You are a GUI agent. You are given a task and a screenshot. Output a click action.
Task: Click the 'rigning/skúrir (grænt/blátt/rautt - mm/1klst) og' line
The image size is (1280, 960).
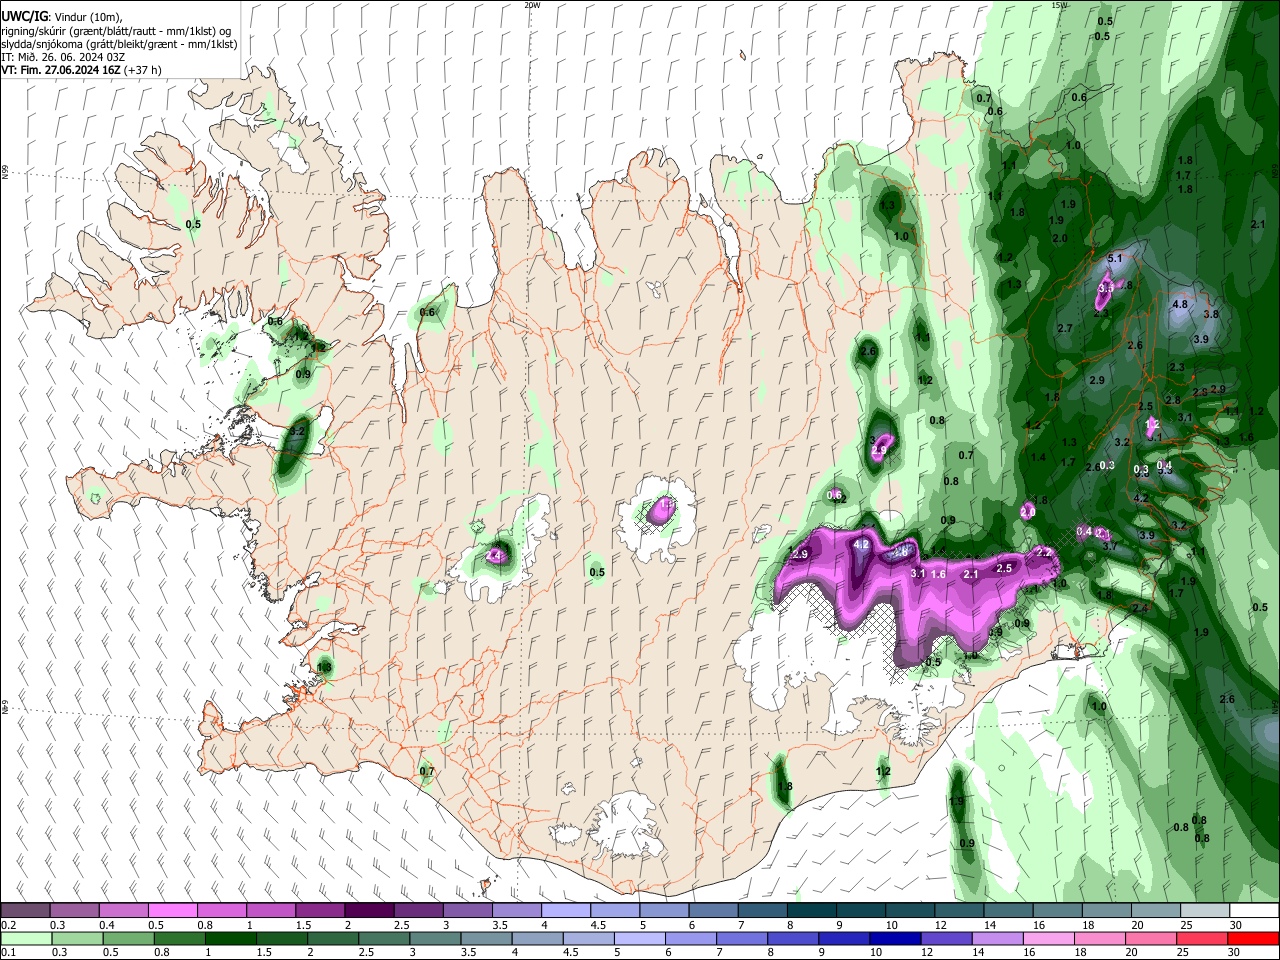click(117, 31)
